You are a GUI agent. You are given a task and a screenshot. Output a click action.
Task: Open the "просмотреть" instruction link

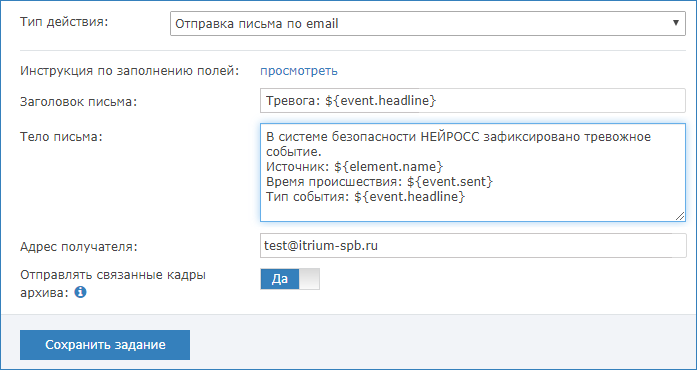(x=299, y=71)
